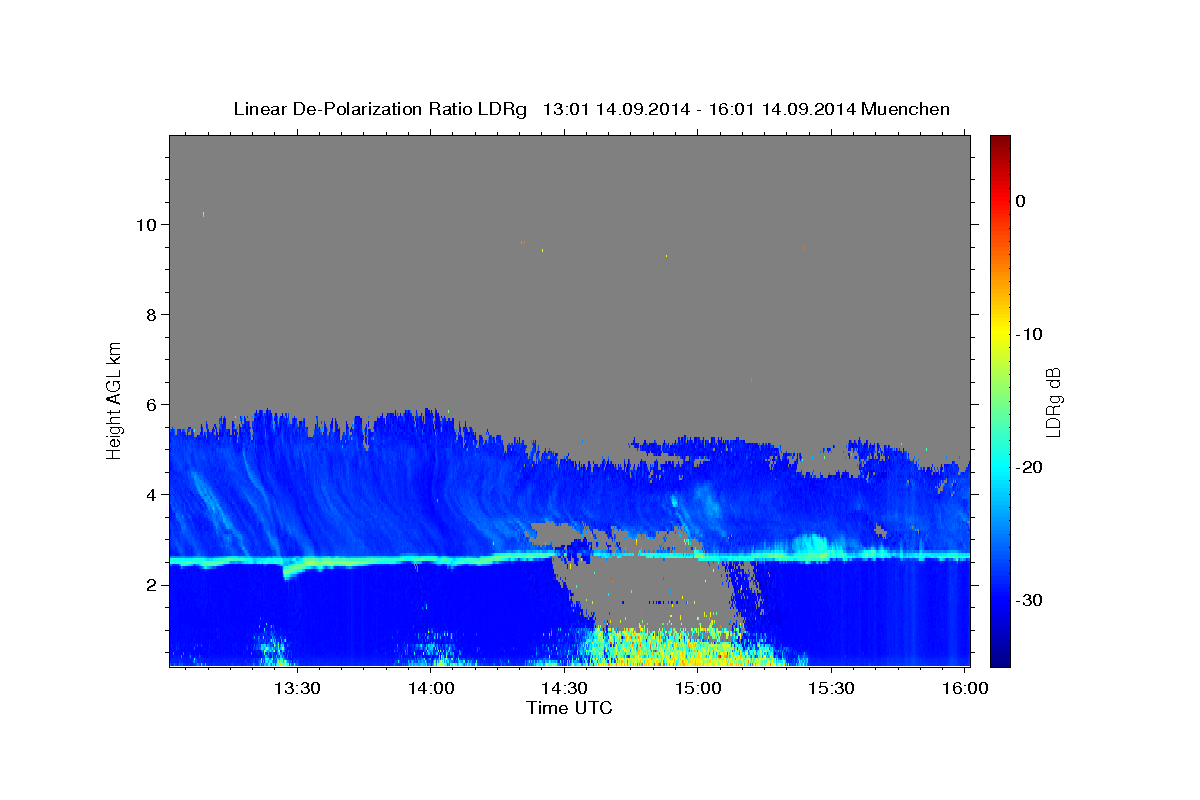Click the height axis label 4

tap(150, 494)
